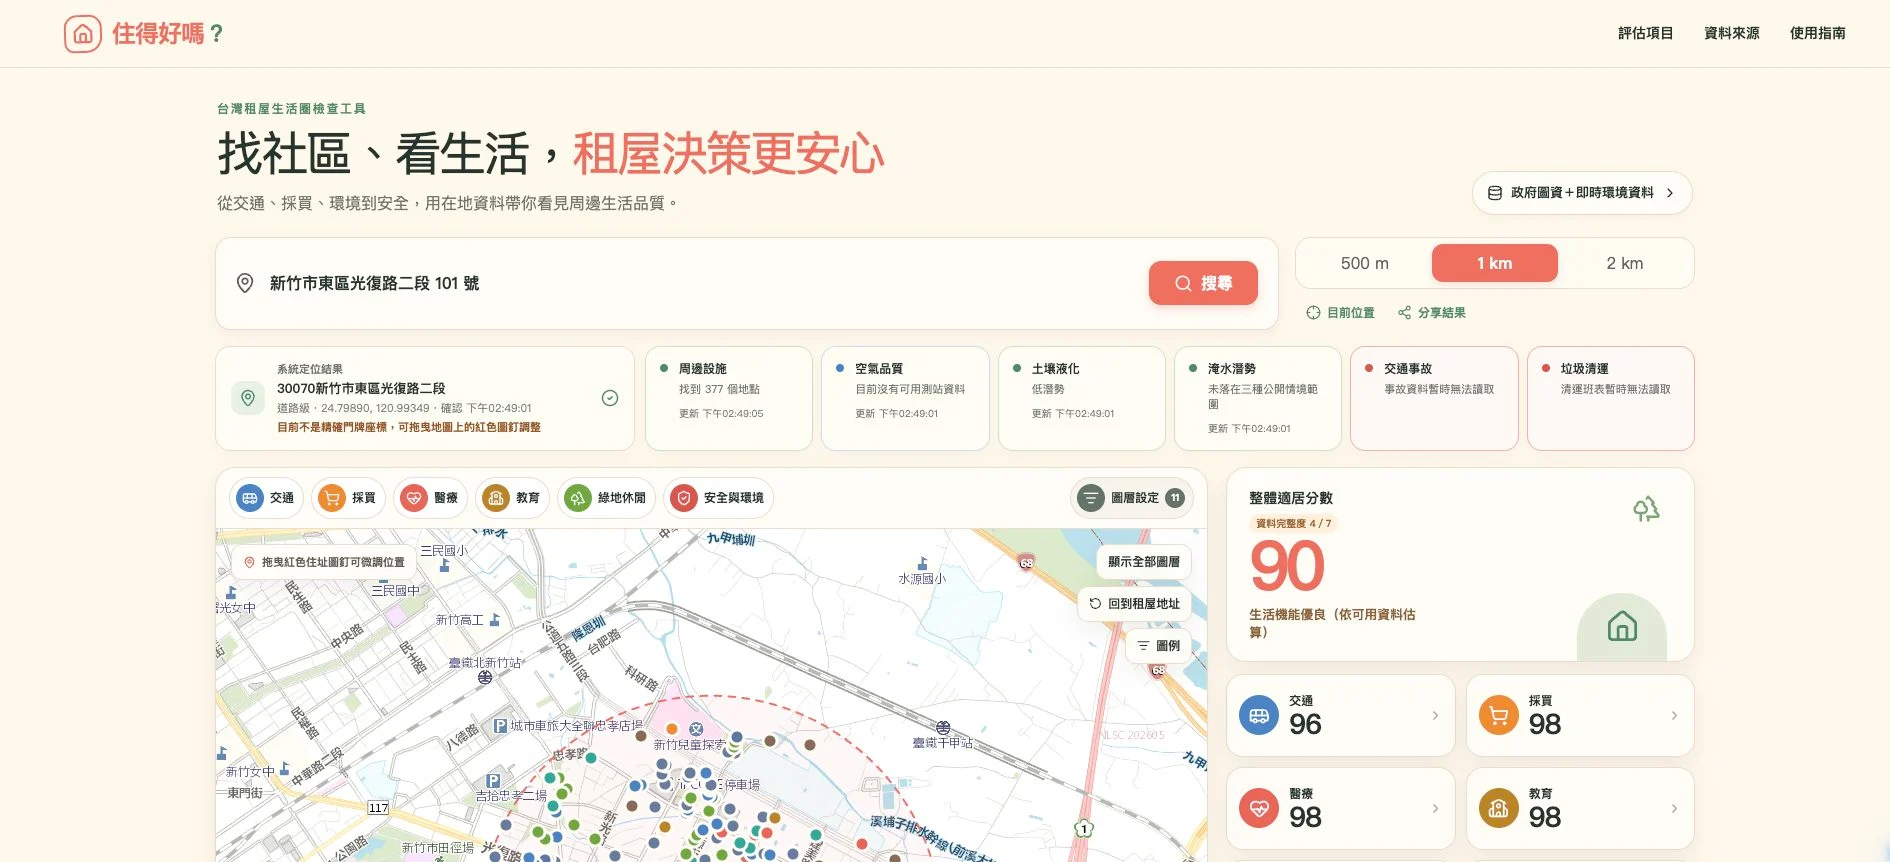Click the house logo icon

tap(83, 34)
